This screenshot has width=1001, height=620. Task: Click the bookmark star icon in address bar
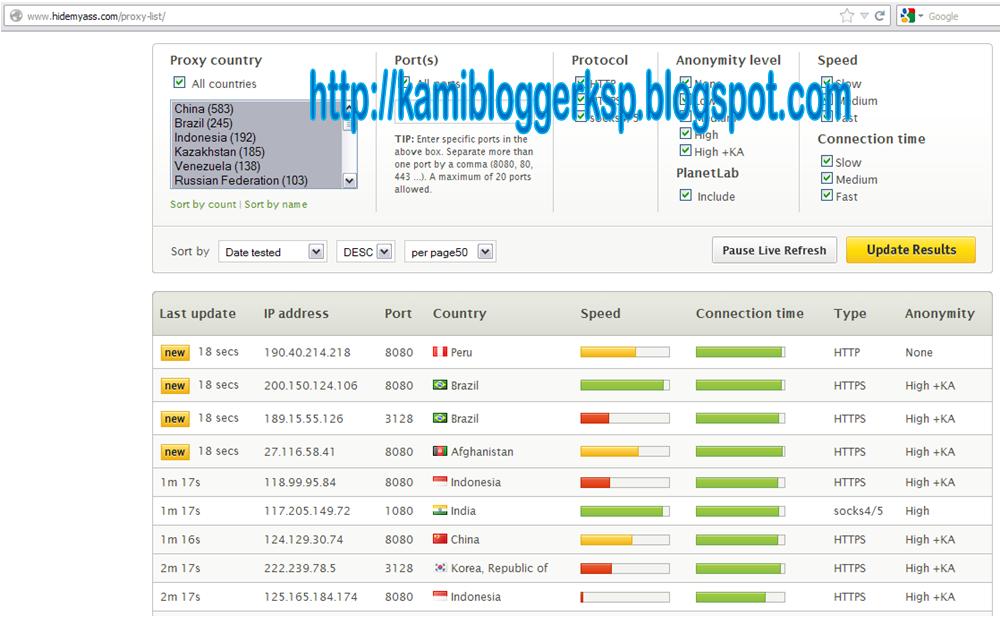tap(847, 16)
